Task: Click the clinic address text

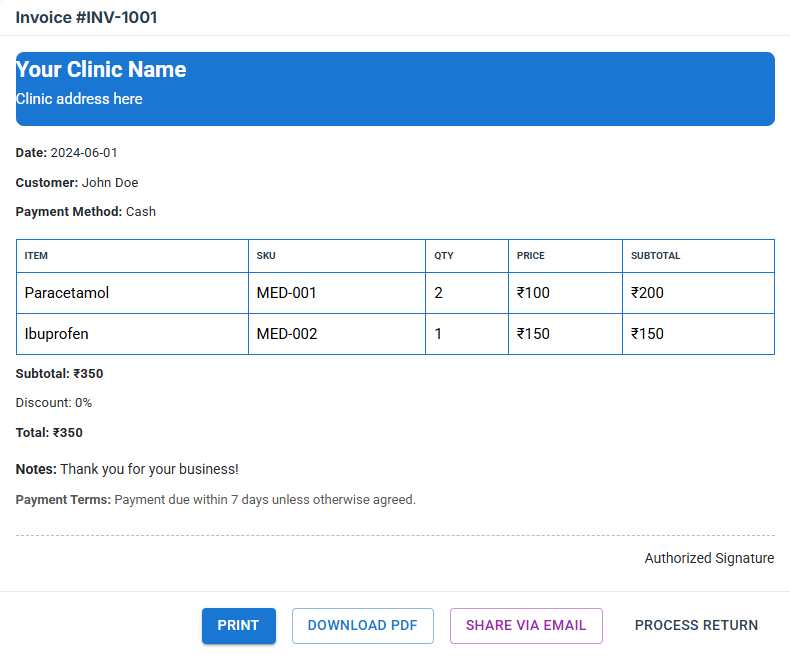Action: tap(79, 99)
